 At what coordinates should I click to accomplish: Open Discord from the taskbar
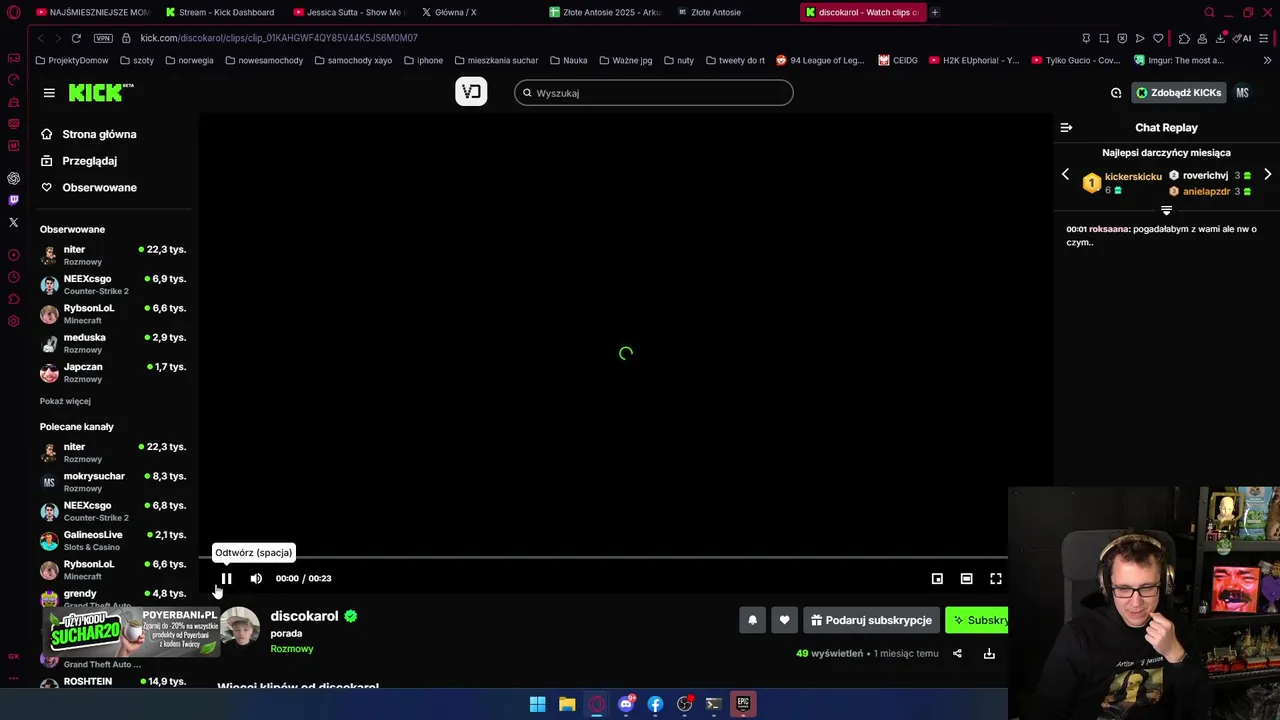click(626, 704)
